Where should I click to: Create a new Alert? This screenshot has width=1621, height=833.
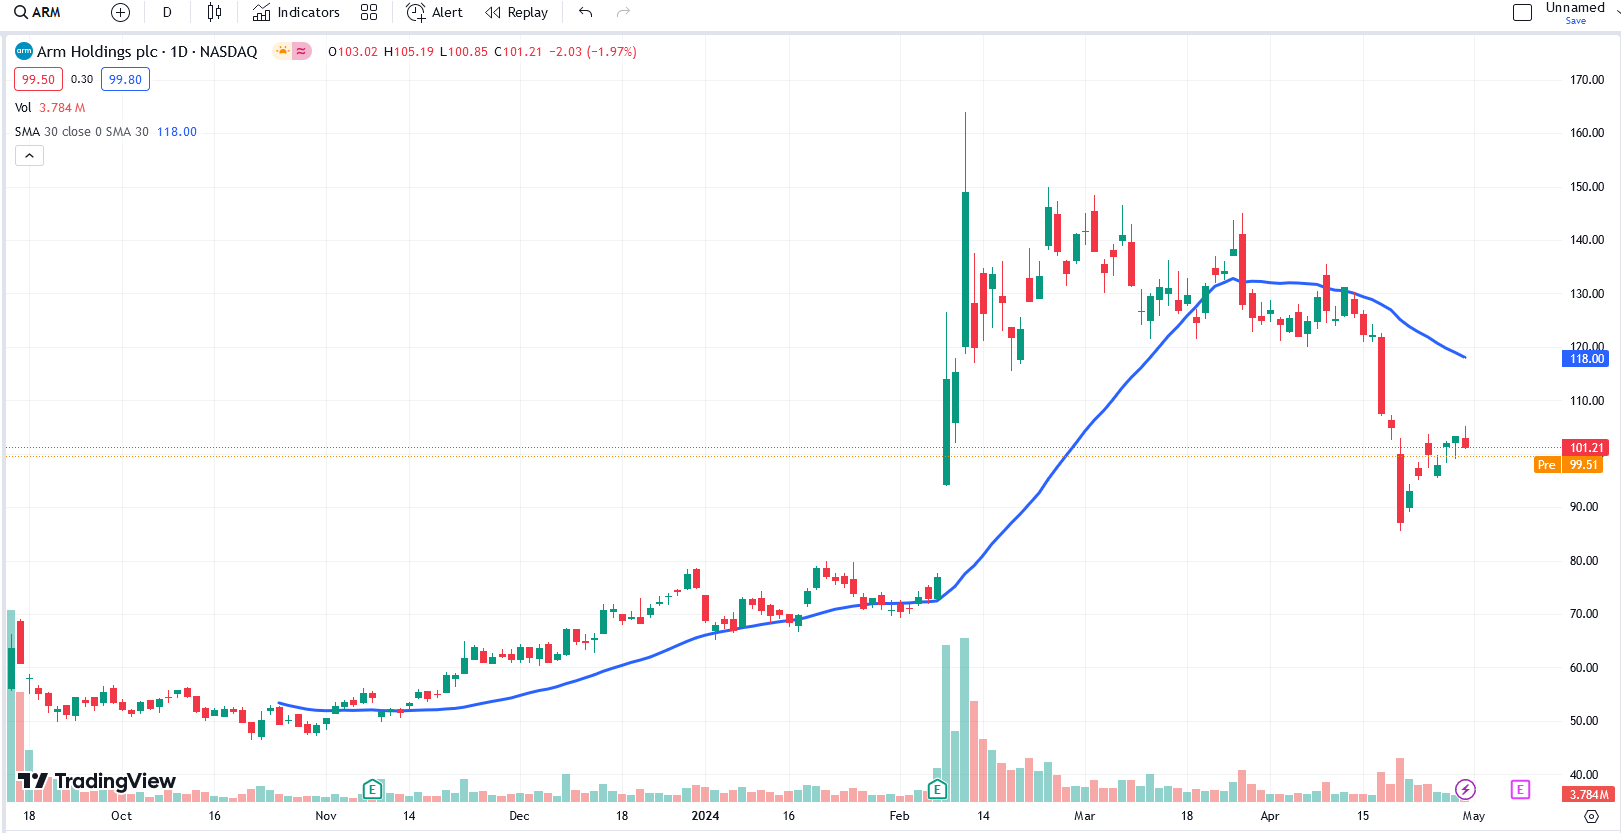coord(435,12)
